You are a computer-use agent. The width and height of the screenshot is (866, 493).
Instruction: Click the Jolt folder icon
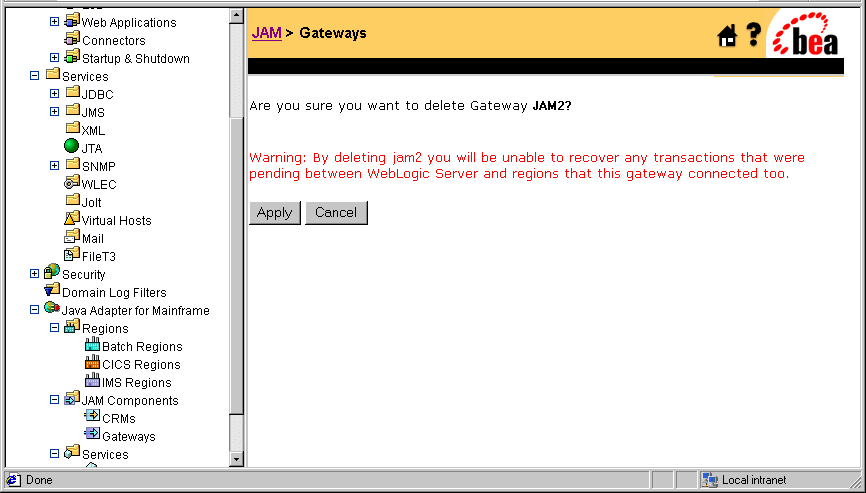pyautogui.click(x=72, y=200)
